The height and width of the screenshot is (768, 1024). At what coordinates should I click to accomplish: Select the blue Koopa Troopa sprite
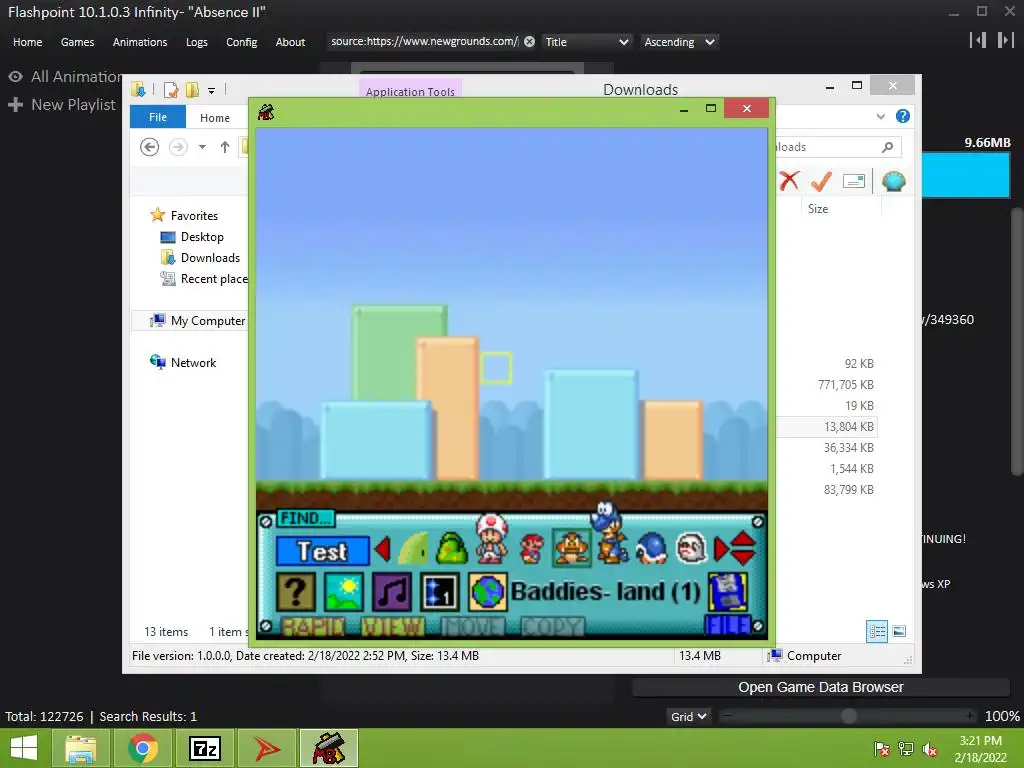[609, 533]
